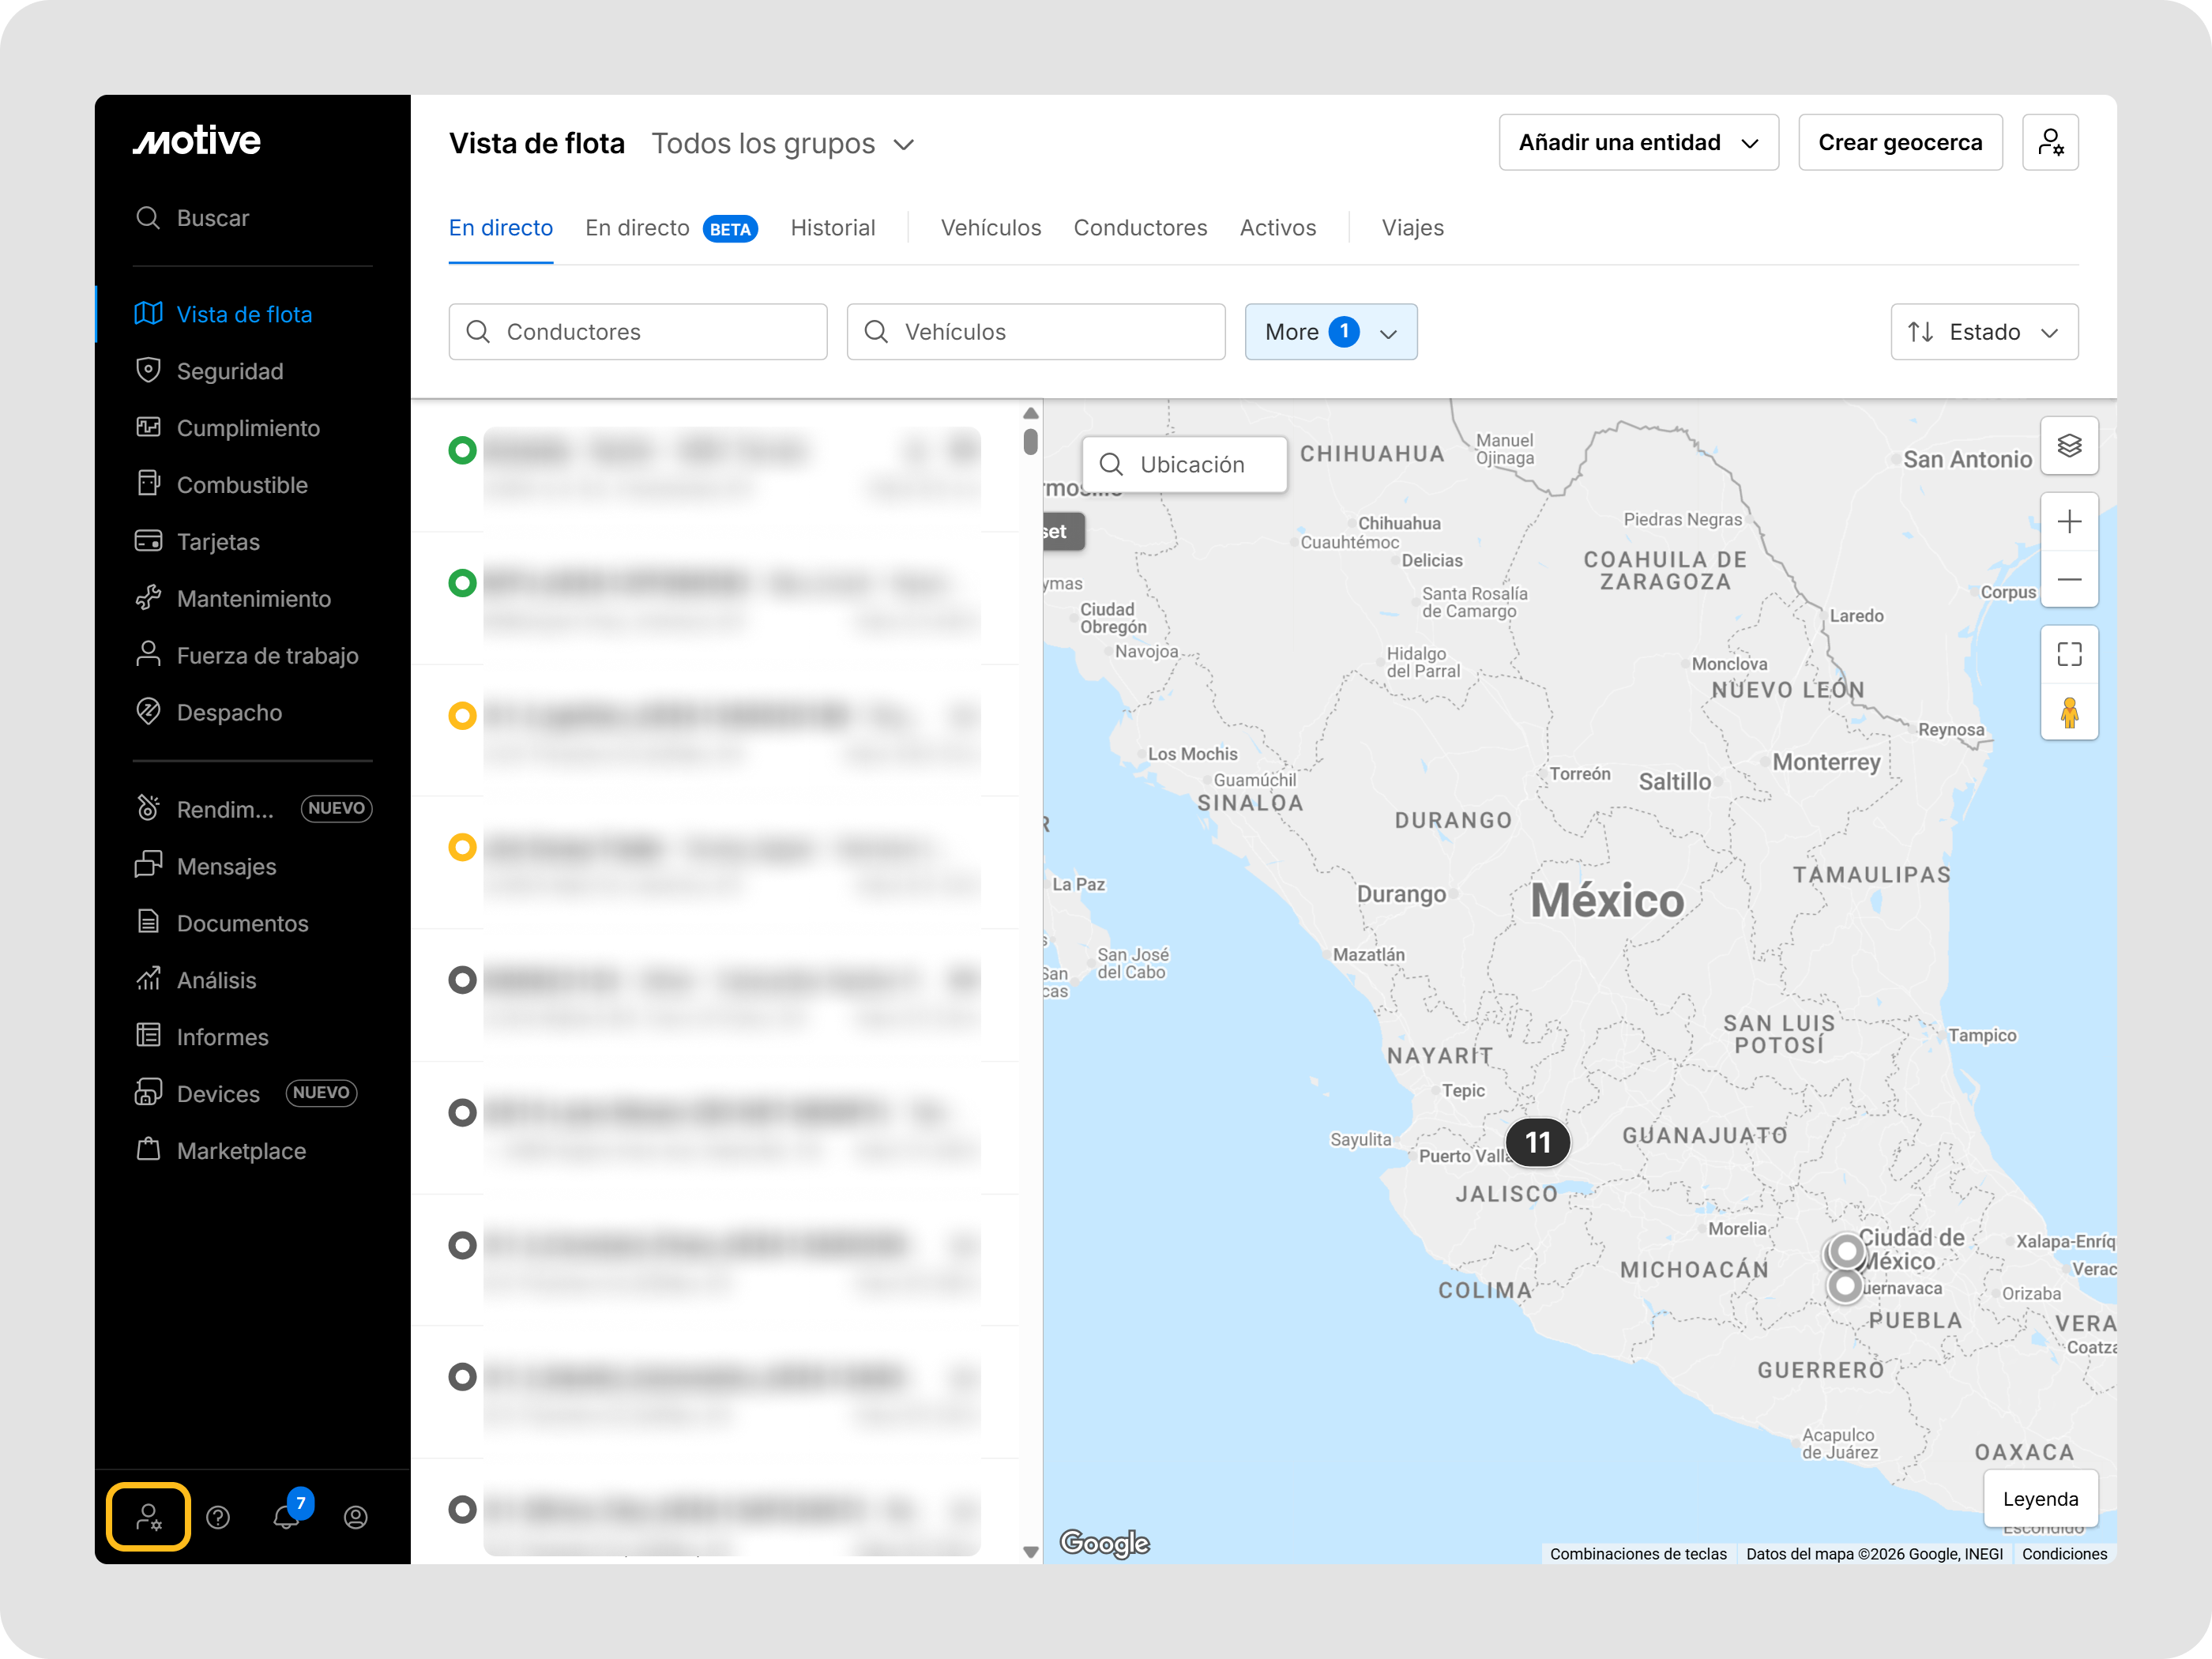
Task: Open the user profile icon in sidebar
Action: tap(355, 1517)
